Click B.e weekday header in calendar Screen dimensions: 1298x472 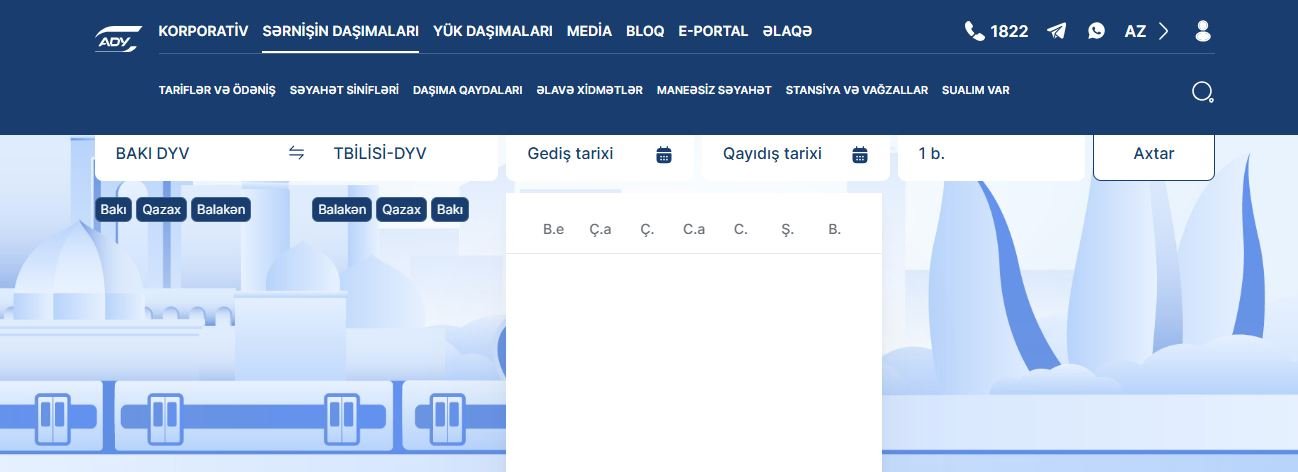point(554,229)
